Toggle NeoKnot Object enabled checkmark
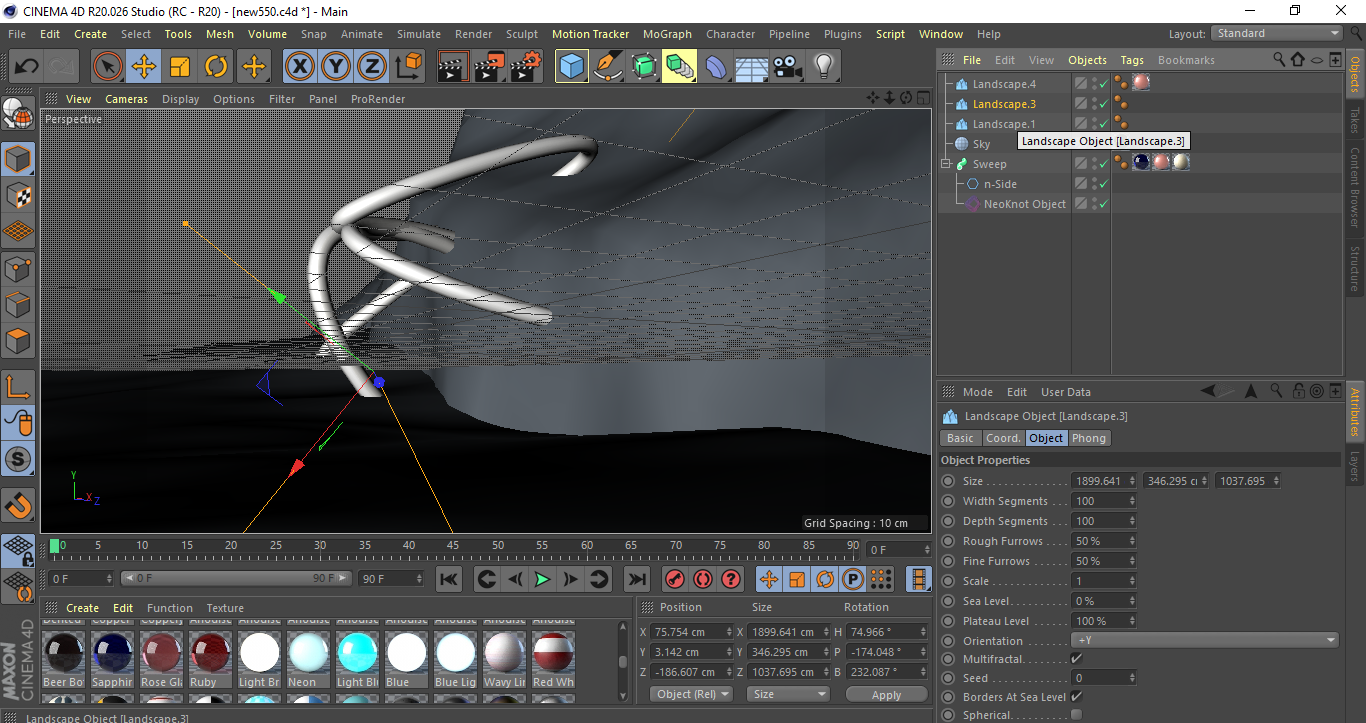Screen dimensions: 1366x723 pyautogui.click(x=1103, y=204)
